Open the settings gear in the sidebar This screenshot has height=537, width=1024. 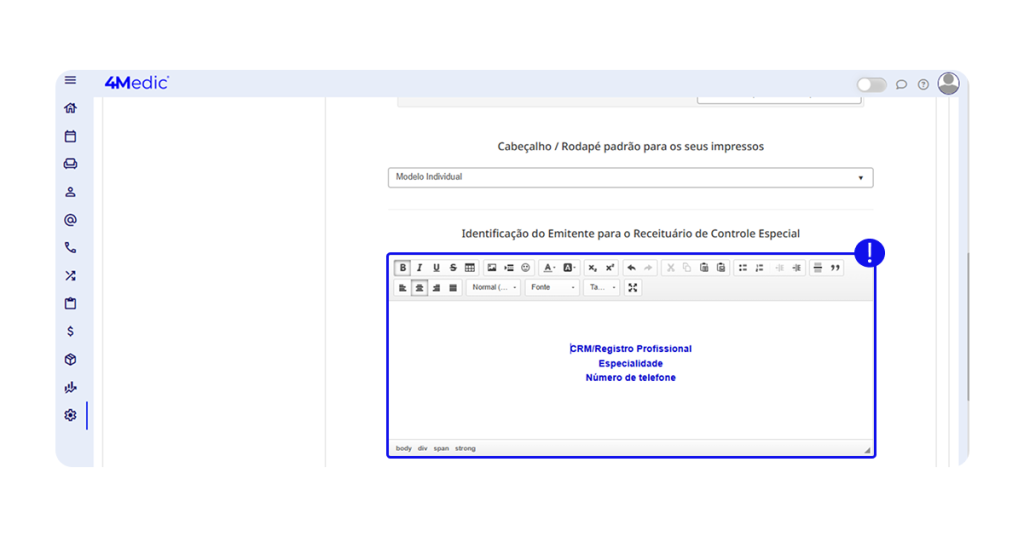[70, 415]
